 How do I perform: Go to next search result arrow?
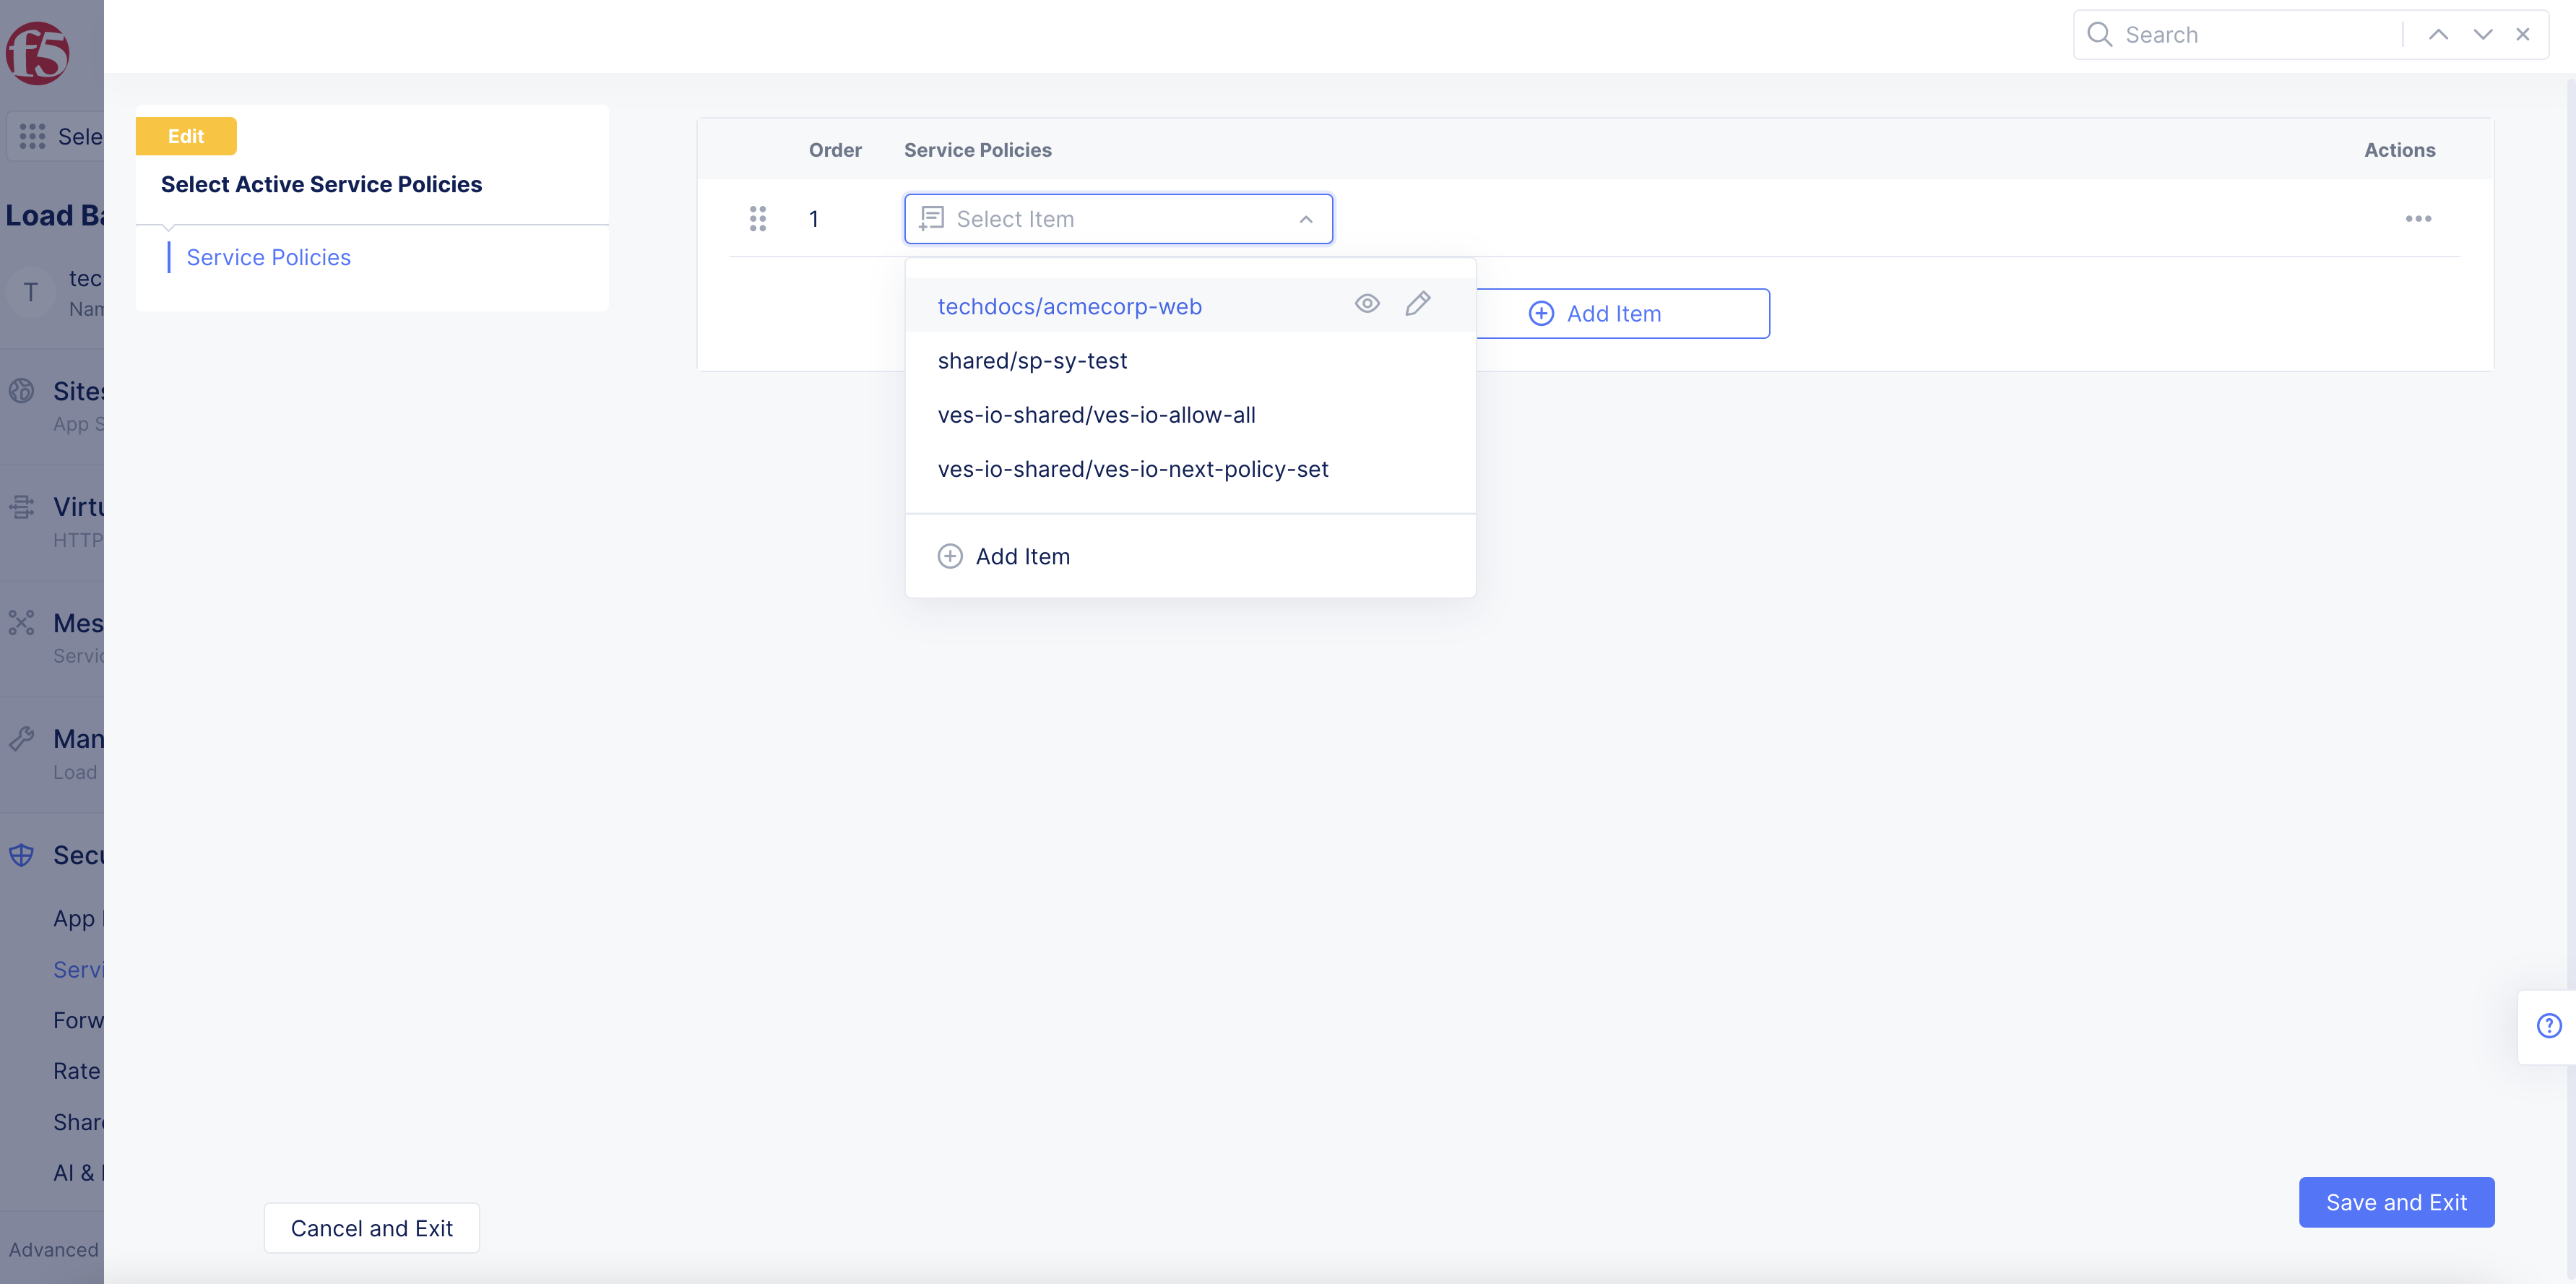[x=2482, y=35]
